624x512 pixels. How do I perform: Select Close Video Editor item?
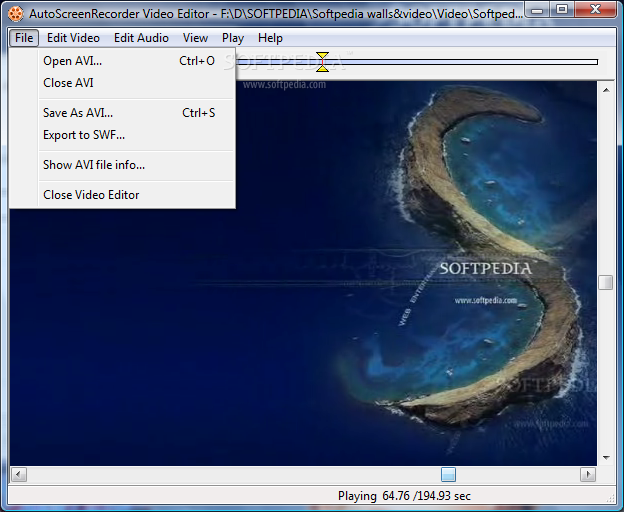pos(91,195)
